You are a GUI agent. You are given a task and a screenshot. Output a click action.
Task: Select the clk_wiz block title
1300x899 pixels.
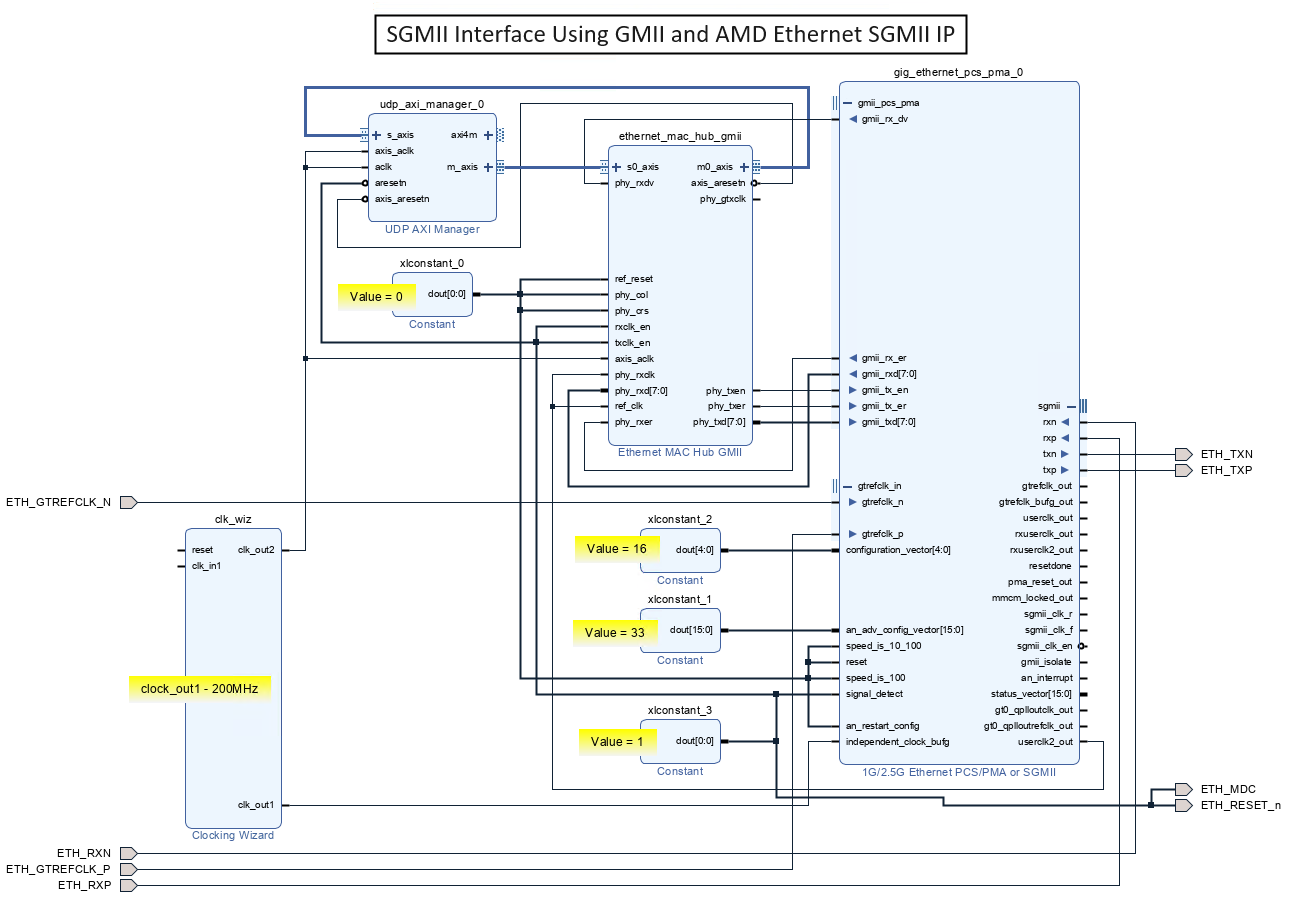[x=232, y=519]
